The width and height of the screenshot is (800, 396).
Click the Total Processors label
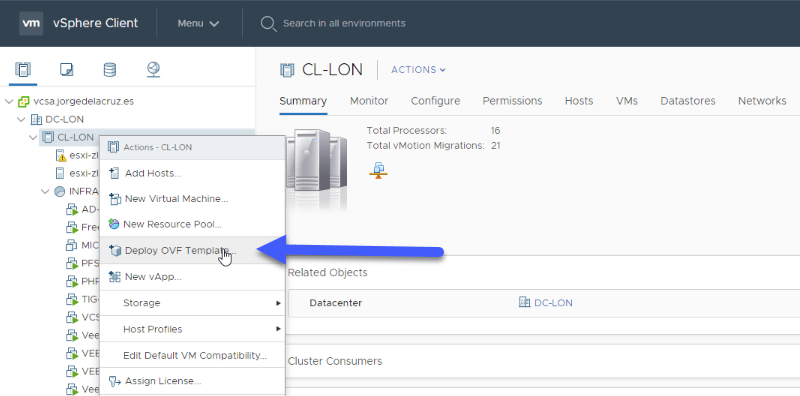click(x=407, y=131)
